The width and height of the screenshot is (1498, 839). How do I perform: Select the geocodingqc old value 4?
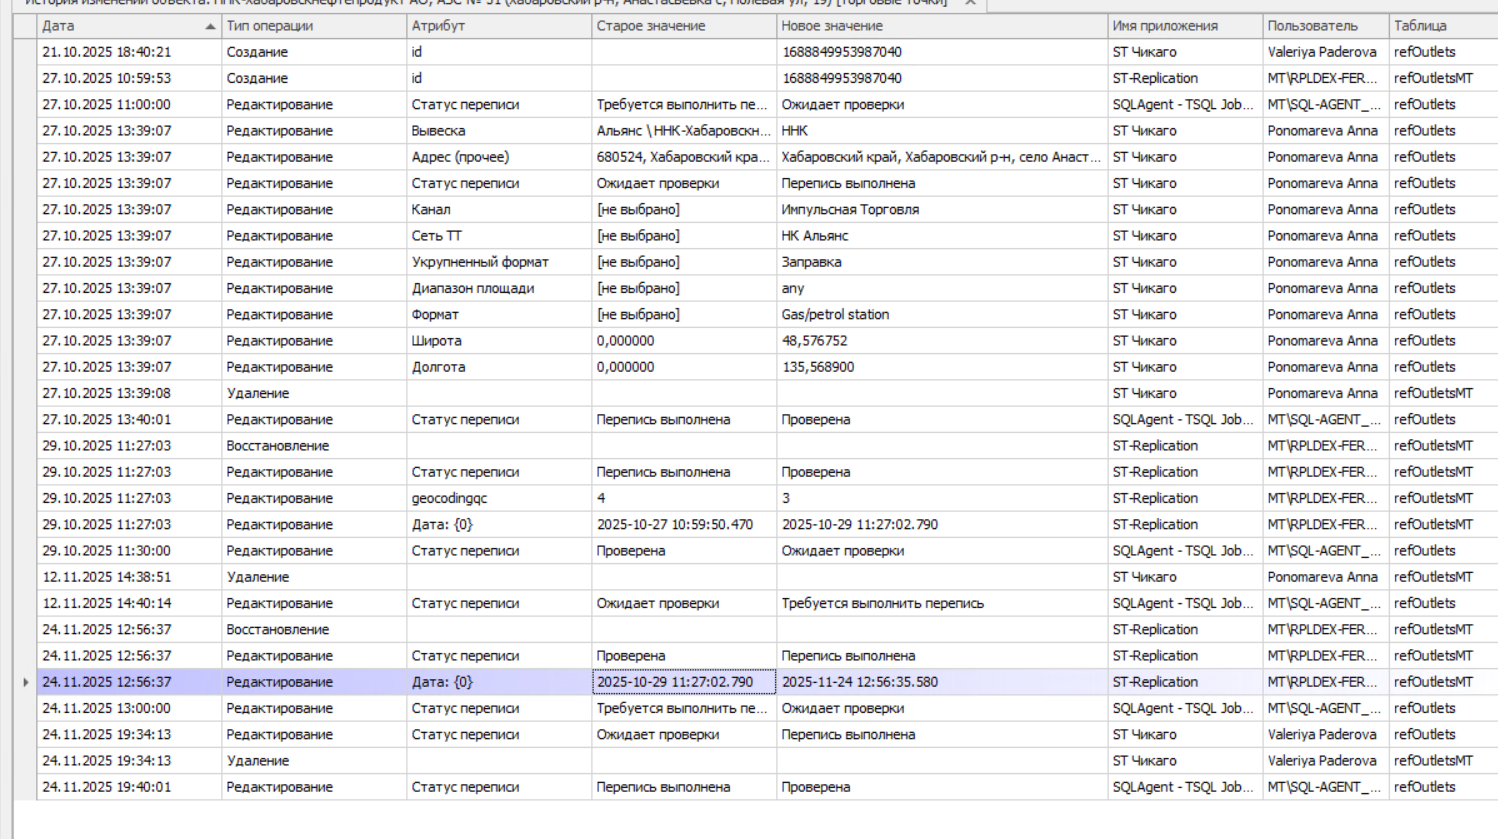[684, 498]
